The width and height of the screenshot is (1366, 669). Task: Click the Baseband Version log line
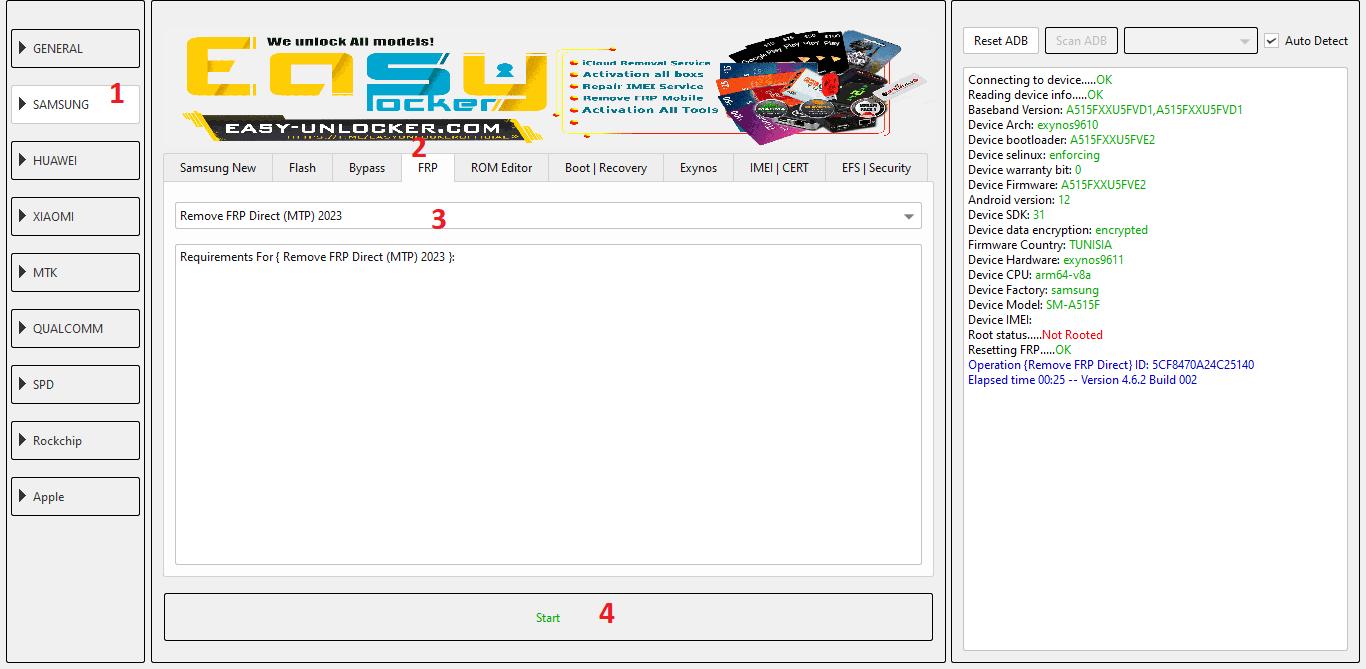(x=1105, y=110)
